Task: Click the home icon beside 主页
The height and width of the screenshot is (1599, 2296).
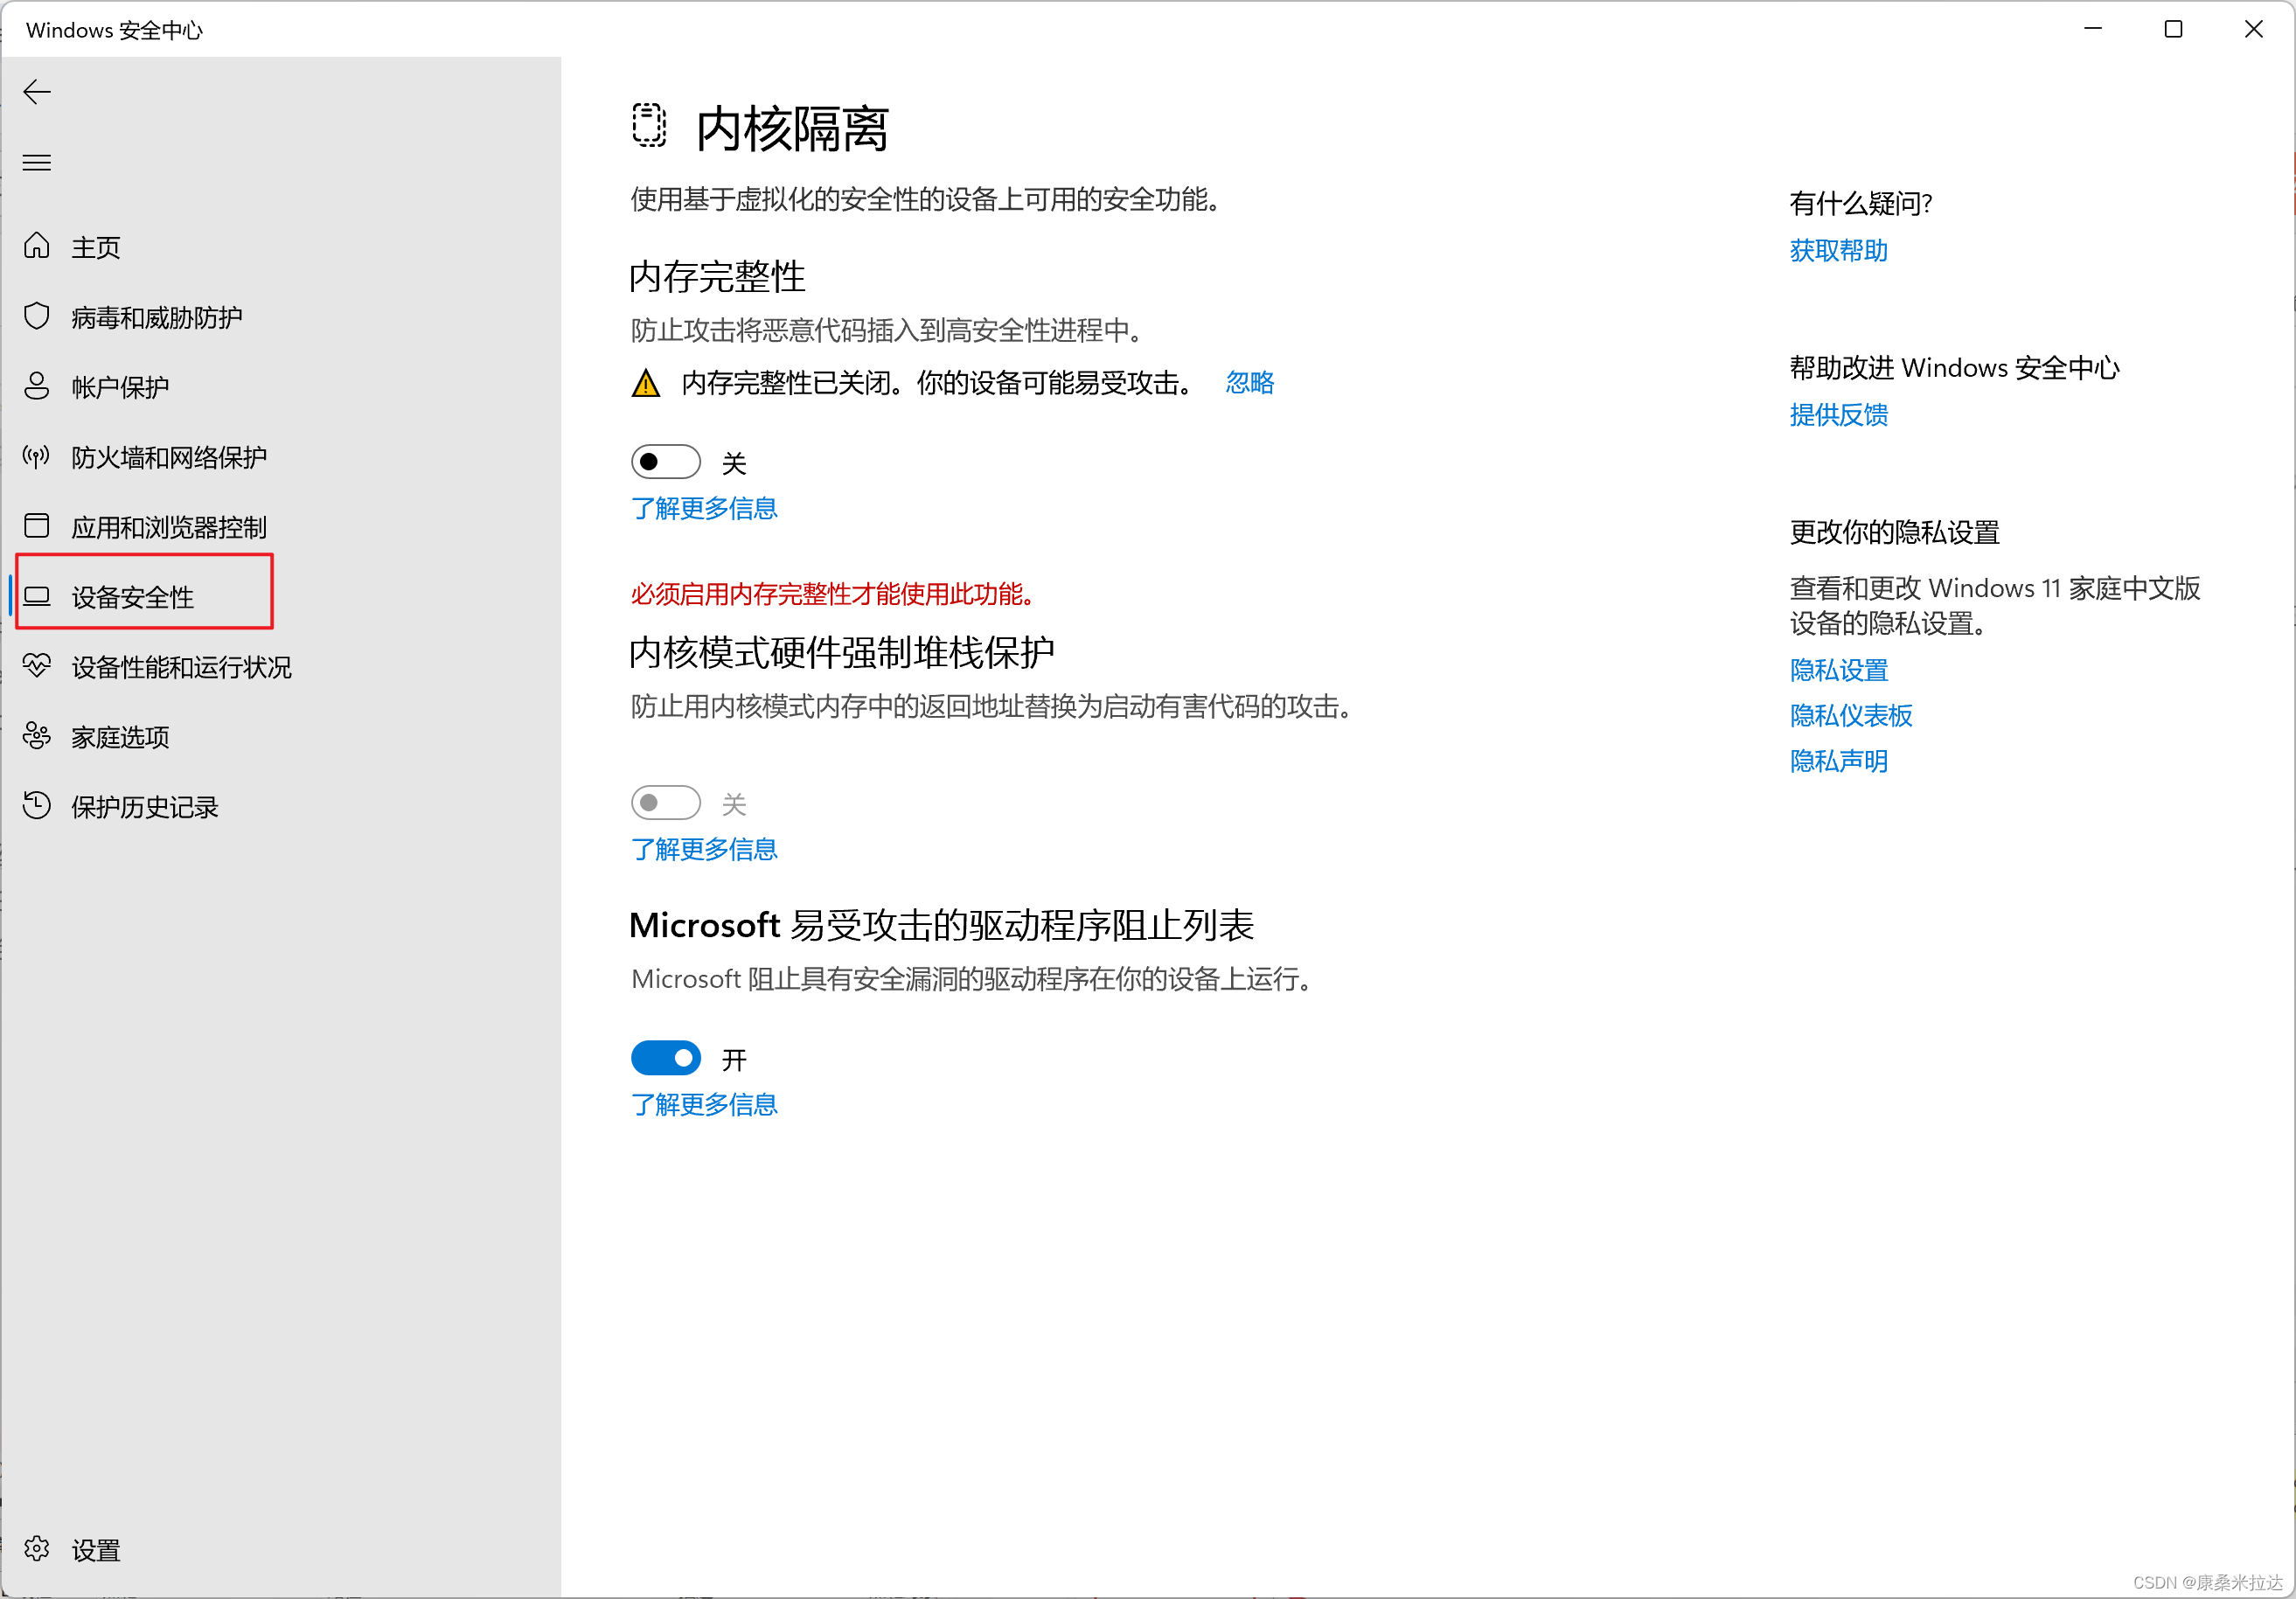Action: click(x=37, y=246)
